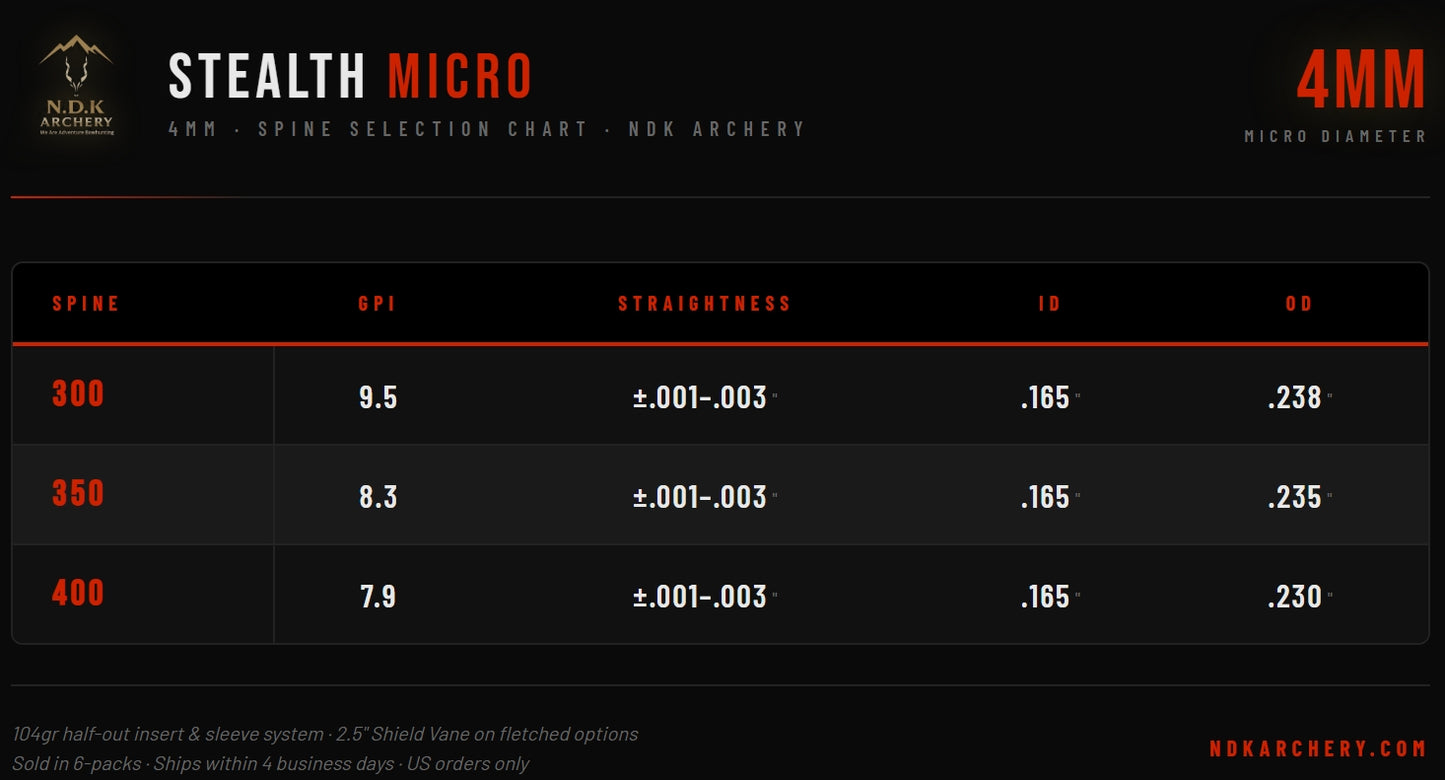The image size is (1445, 780).
Task: Click the OD column header
Action: [1299, 304]
